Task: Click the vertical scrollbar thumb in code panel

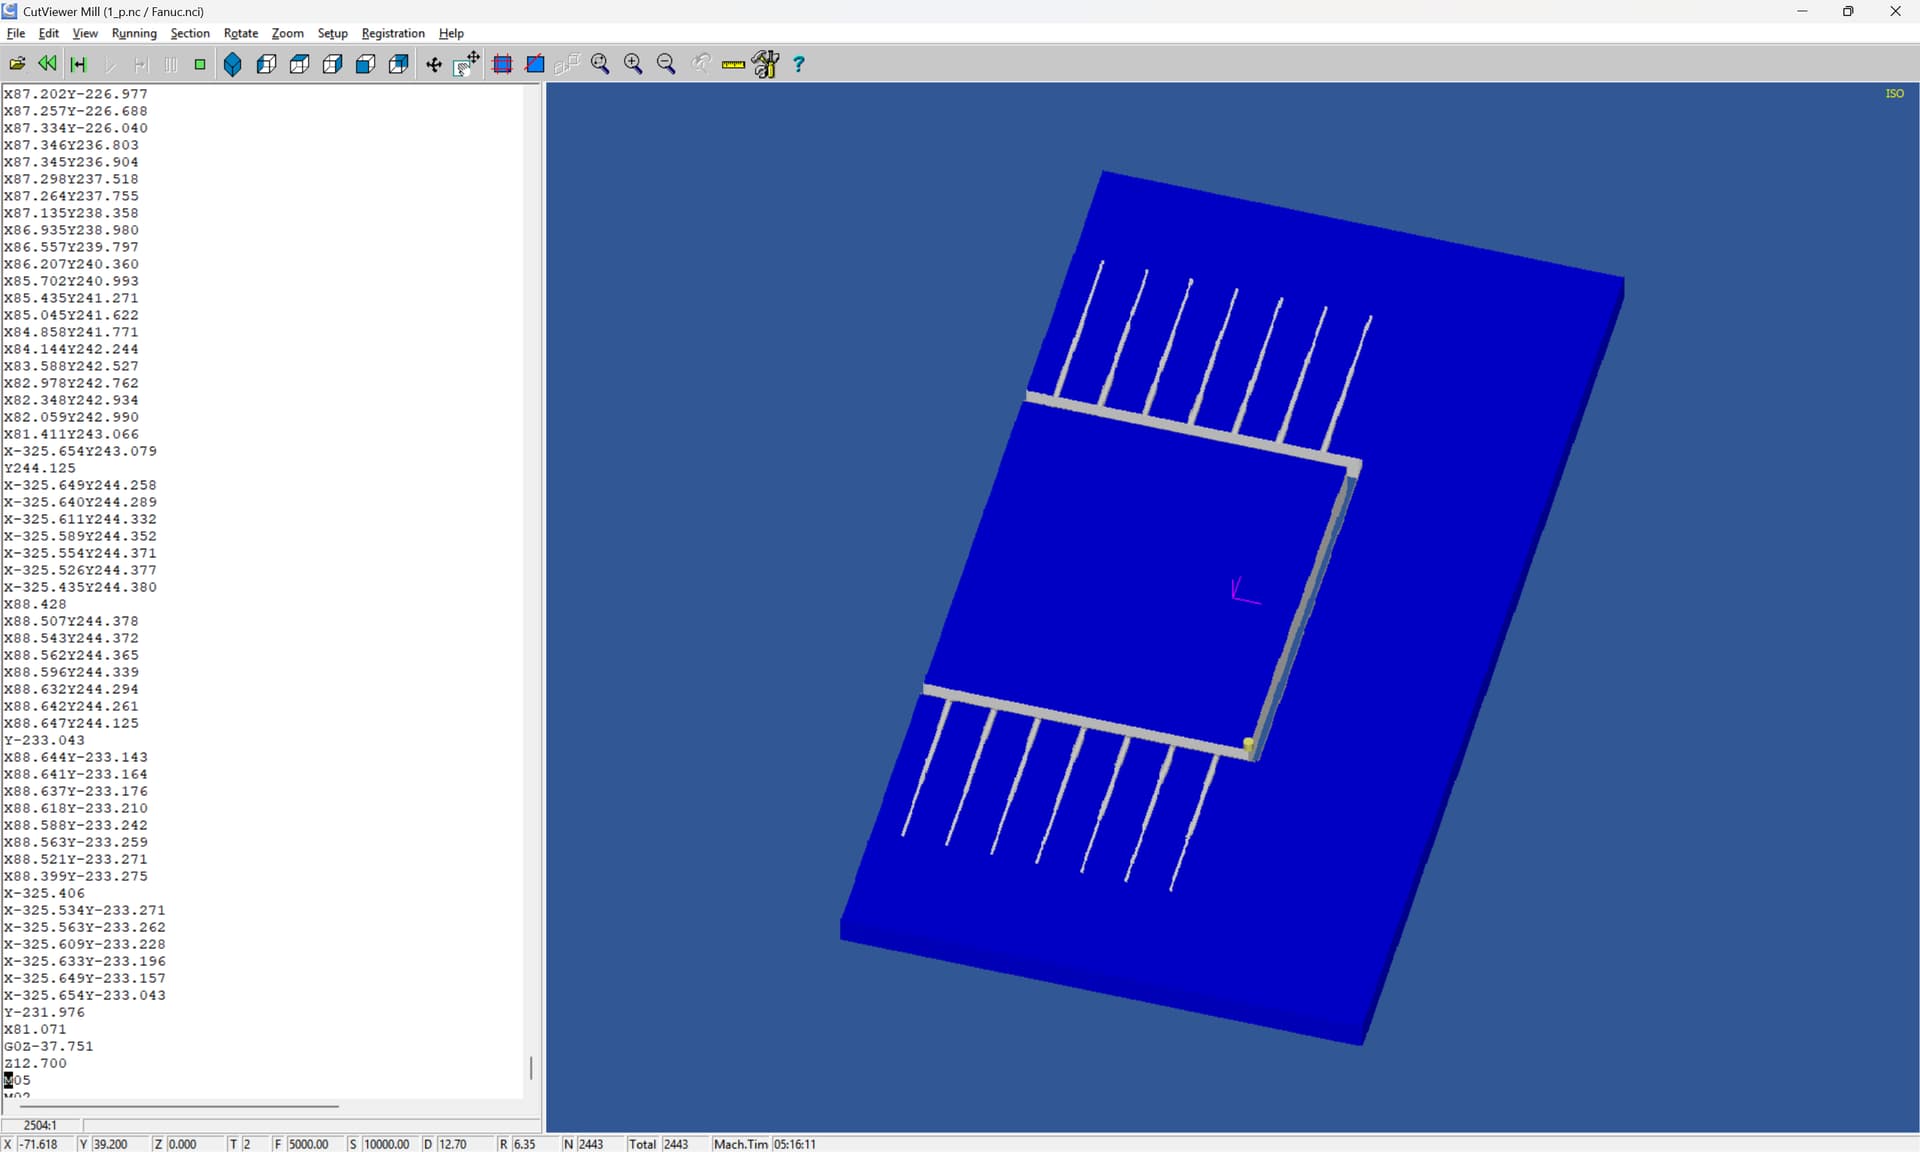Action: pyautogui.click(x=531, y=1068)
